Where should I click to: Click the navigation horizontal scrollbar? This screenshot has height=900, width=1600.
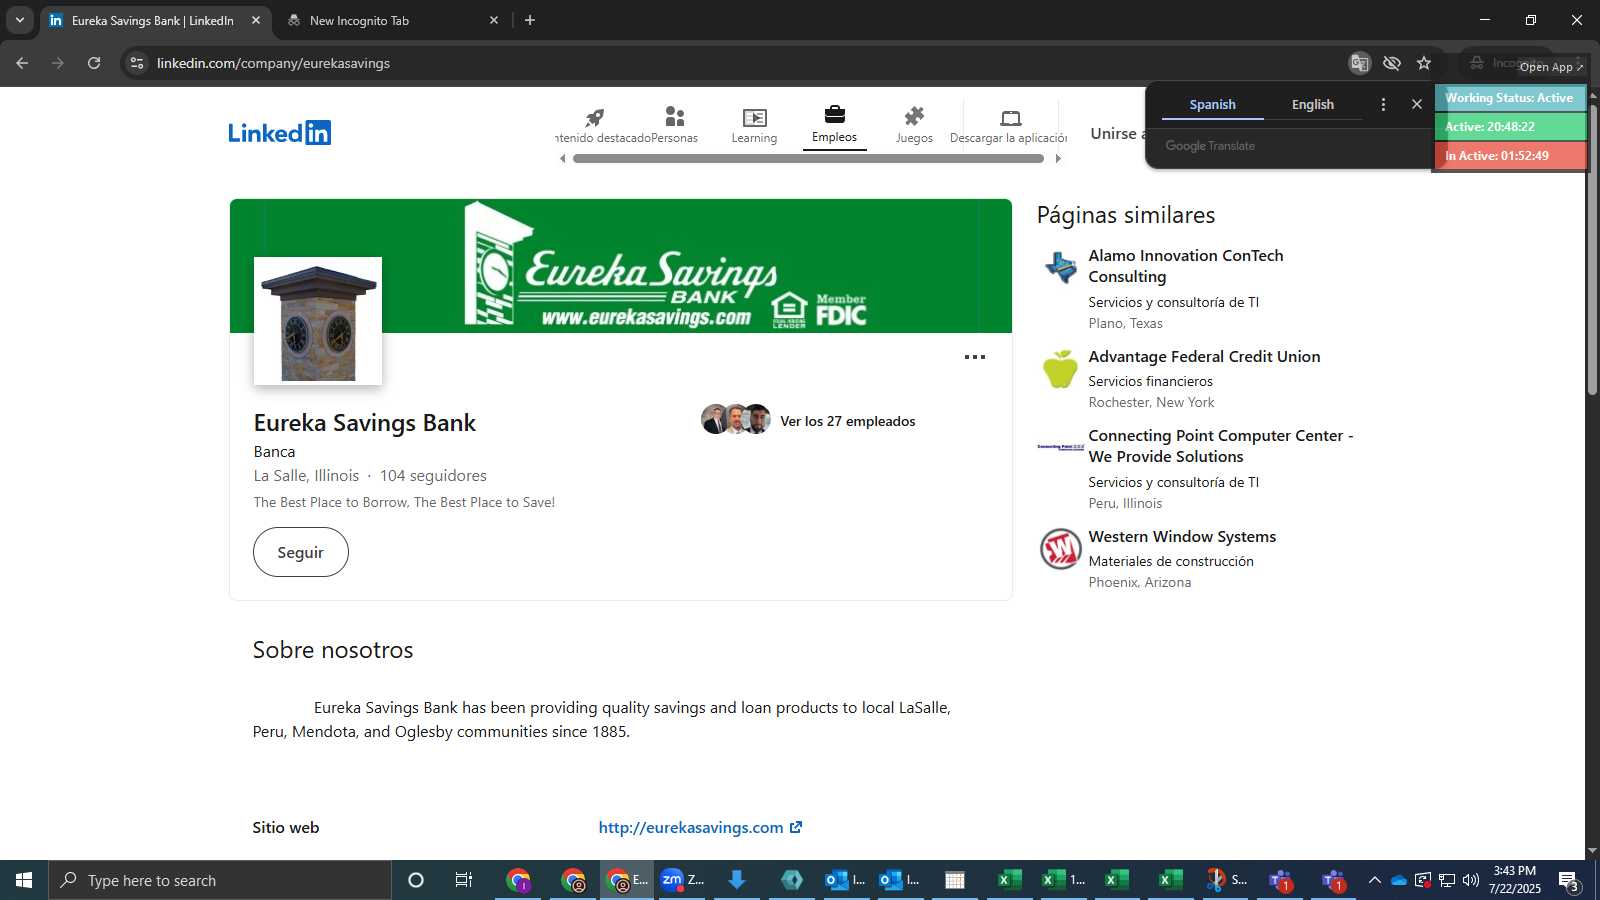click(x=809, y=158)
